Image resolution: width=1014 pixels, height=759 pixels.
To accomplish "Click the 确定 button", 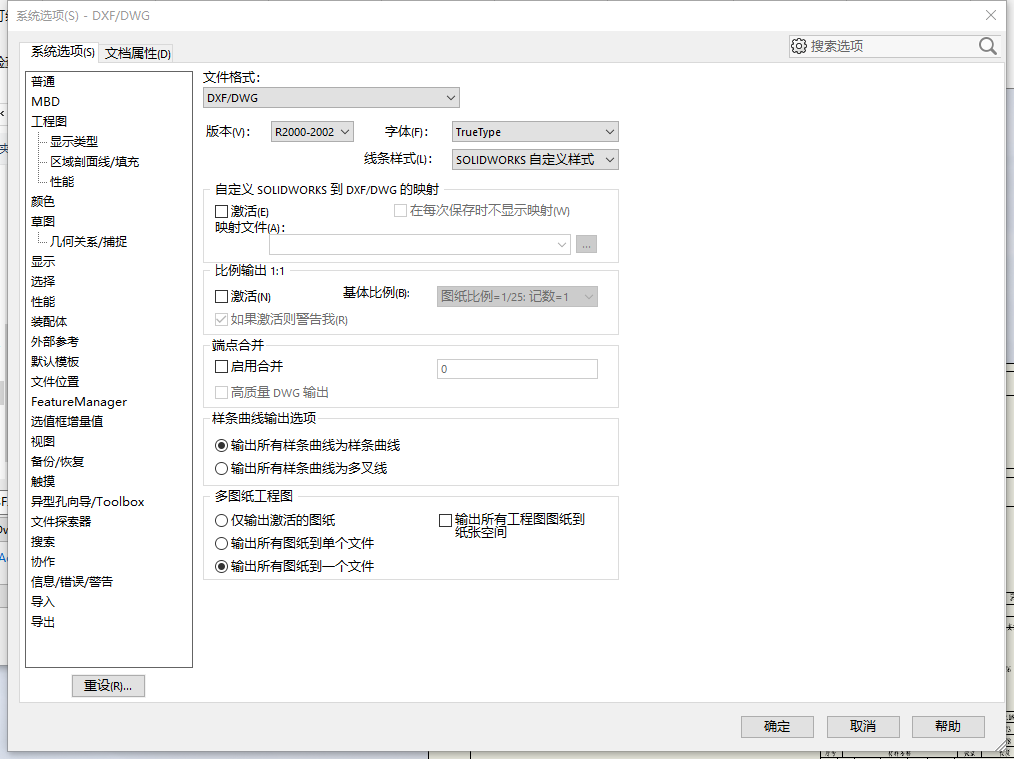I will (x=777, y=727).
